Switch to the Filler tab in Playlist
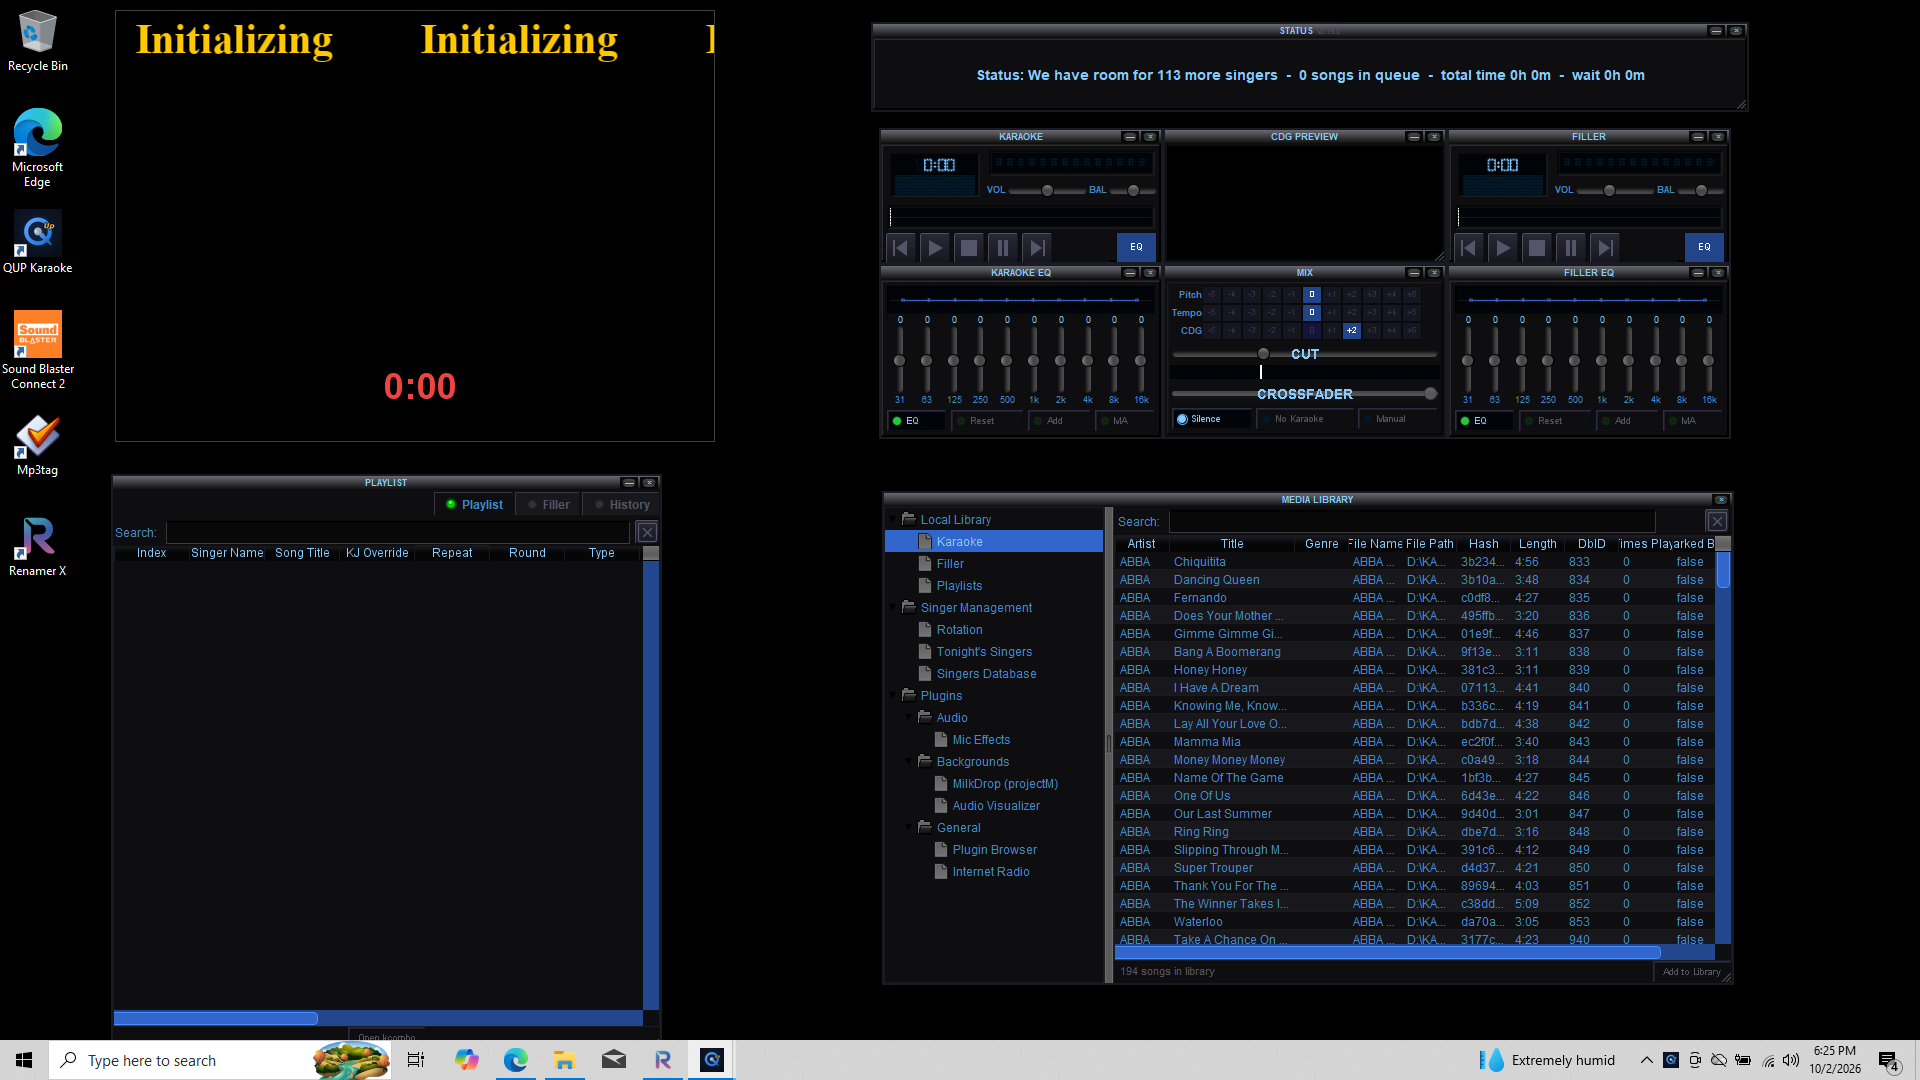The width and height of the screenshot is (1920, 1080). pos(549,505)
